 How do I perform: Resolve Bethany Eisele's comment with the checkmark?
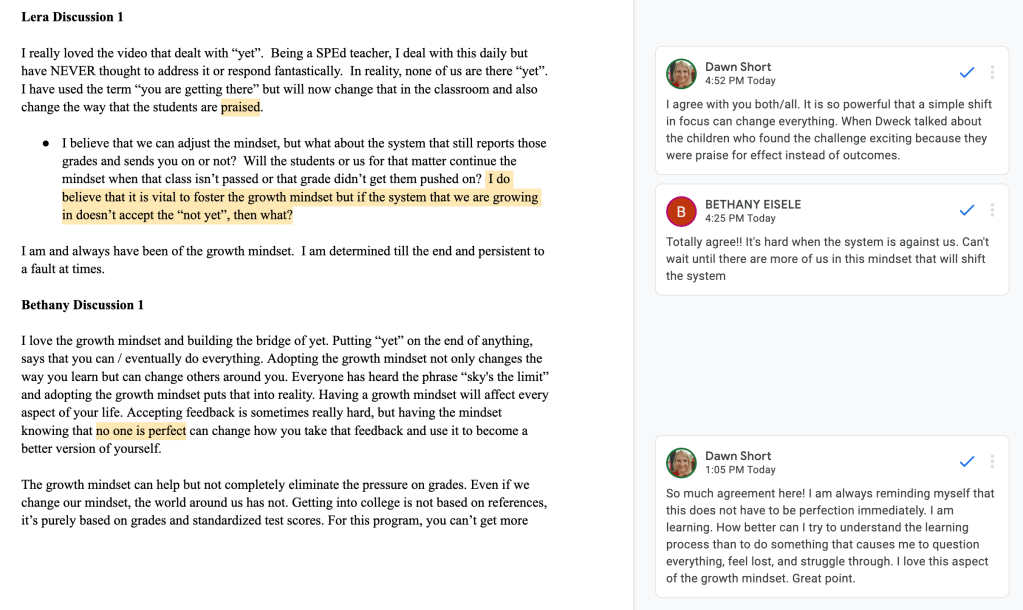(x=966, y=210)
